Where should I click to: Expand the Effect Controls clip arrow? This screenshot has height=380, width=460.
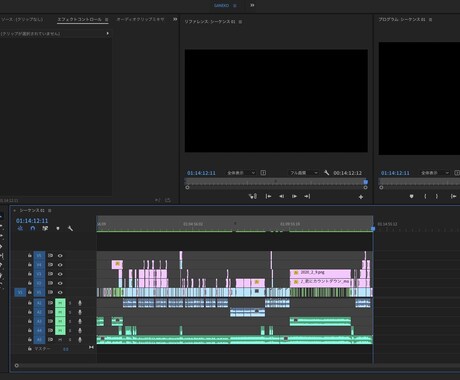[107, 33]
